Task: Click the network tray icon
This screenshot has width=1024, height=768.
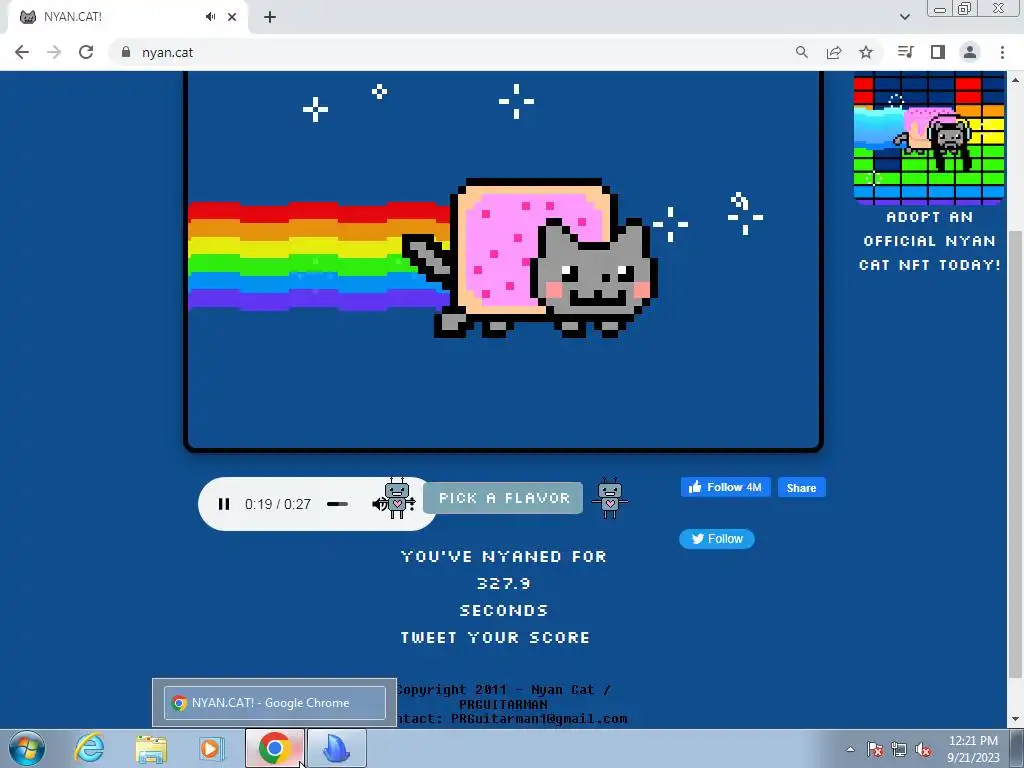Action: [899, 749]
